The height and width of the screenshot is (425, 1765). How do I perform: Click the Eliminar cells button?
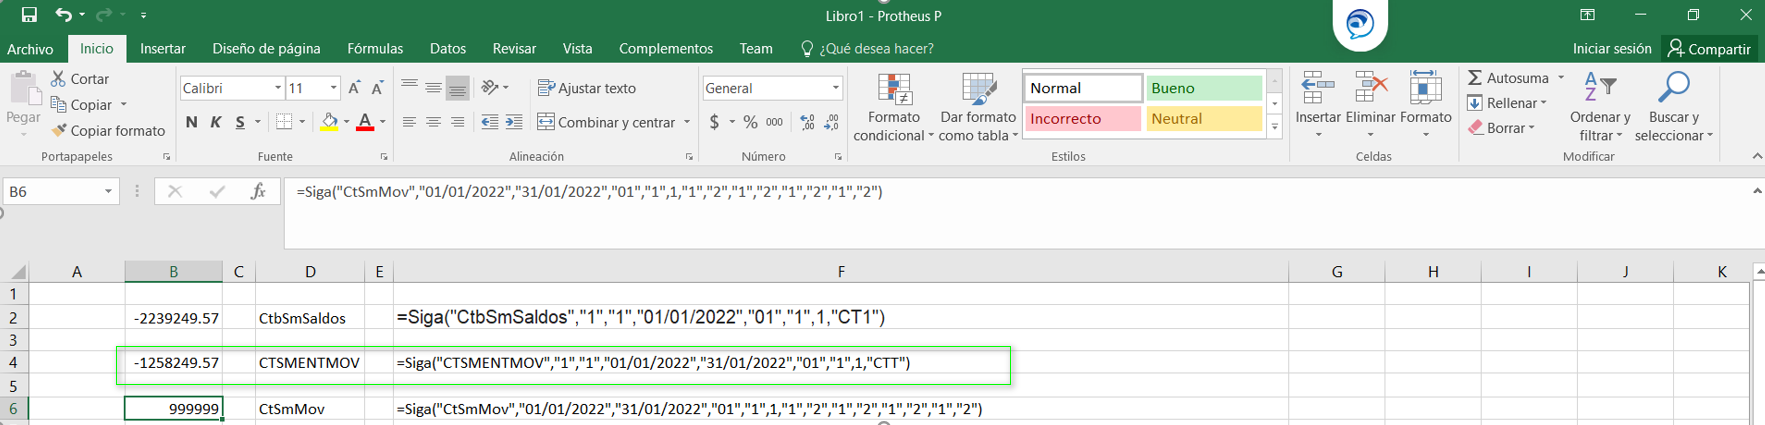click(x=1370, y=105)
